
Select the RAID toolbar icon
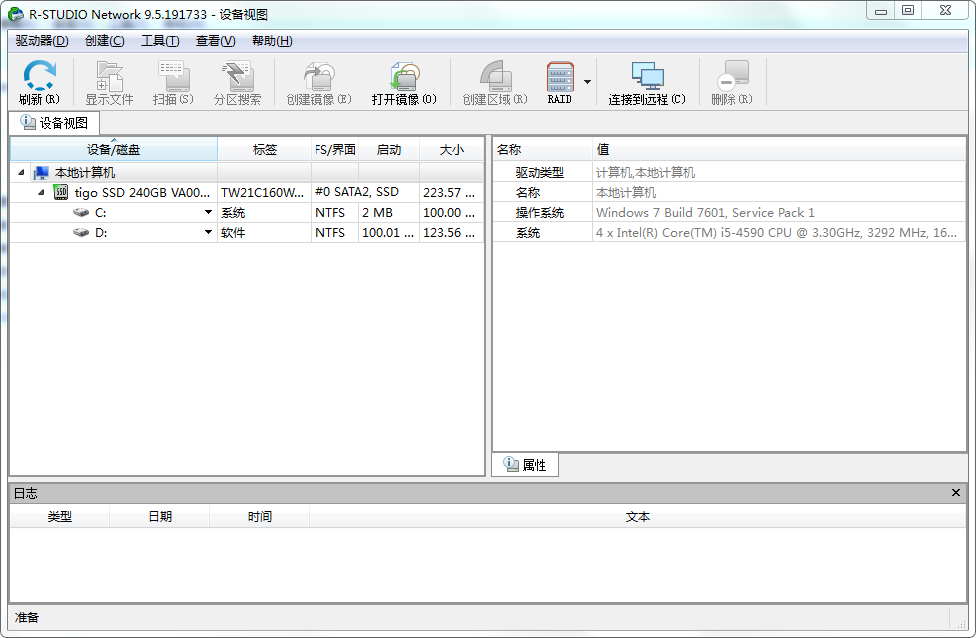pos(559,80)
